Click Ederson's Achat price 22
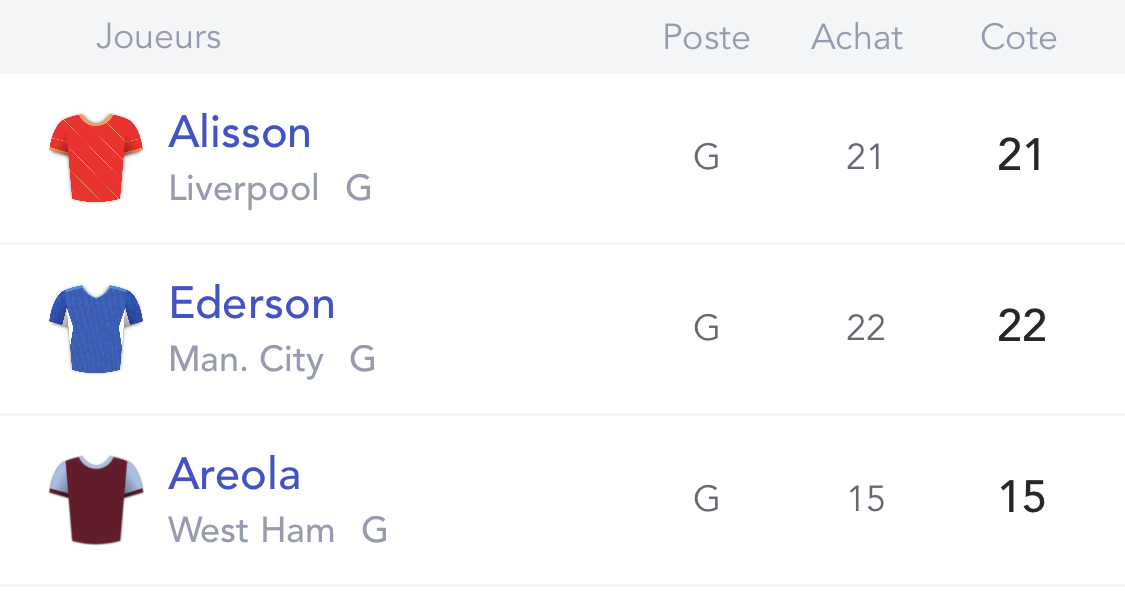1125x593 pixels. tap(865, 328)
